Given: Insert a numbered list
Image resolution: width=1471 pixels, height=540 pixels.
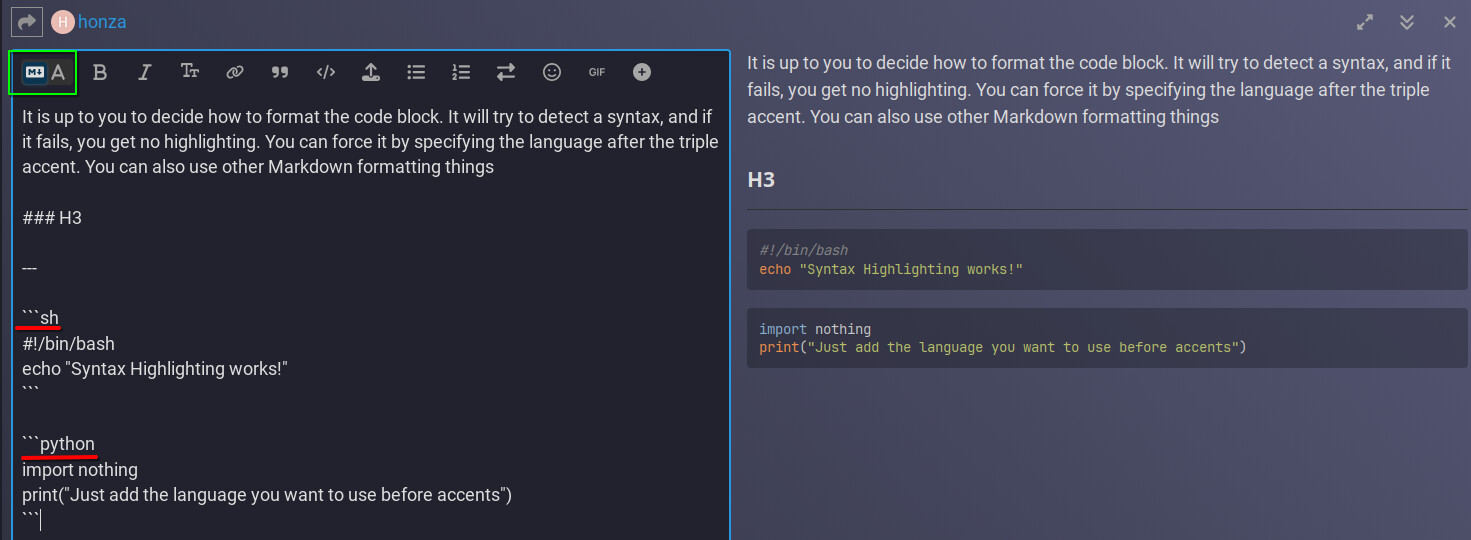Looking at the screenshot, I should pyautogui.click(x=461, y=72).
